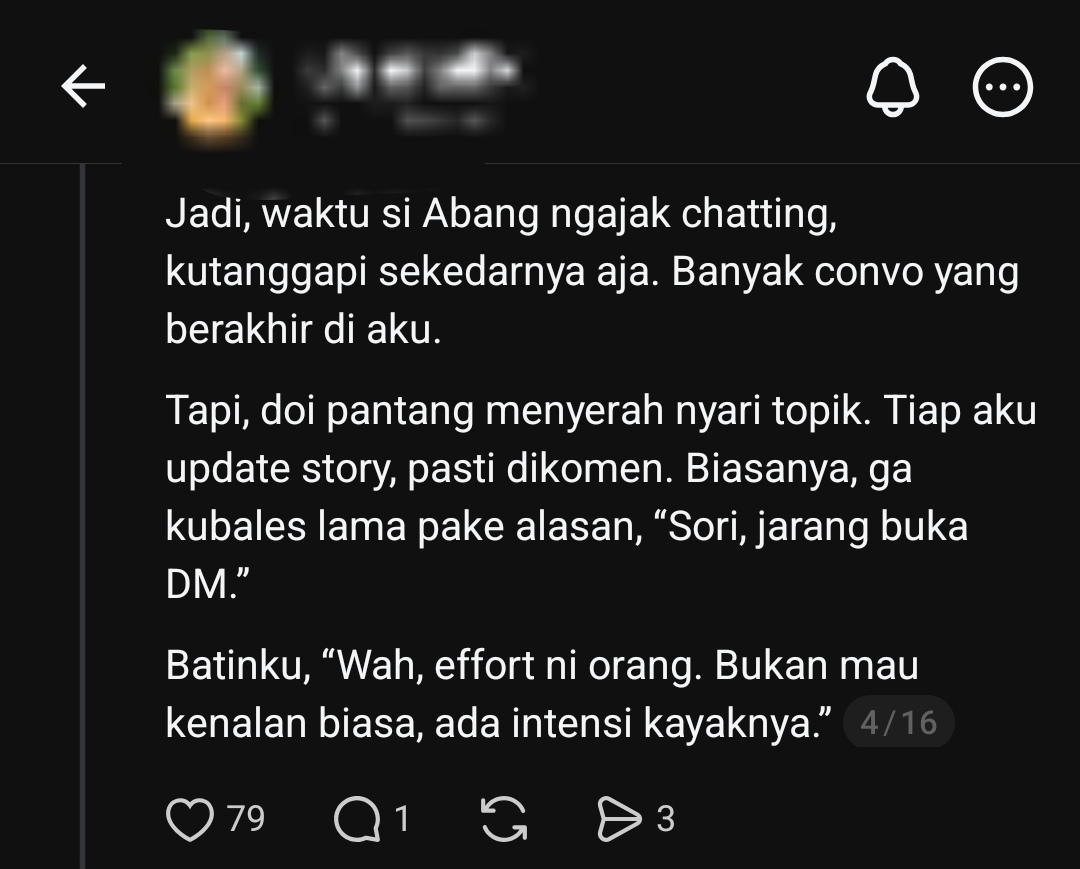This screenshot has width=1080, height=869.
Task: Select the 4/16 thread position badge
Action: tap(899, 722)
